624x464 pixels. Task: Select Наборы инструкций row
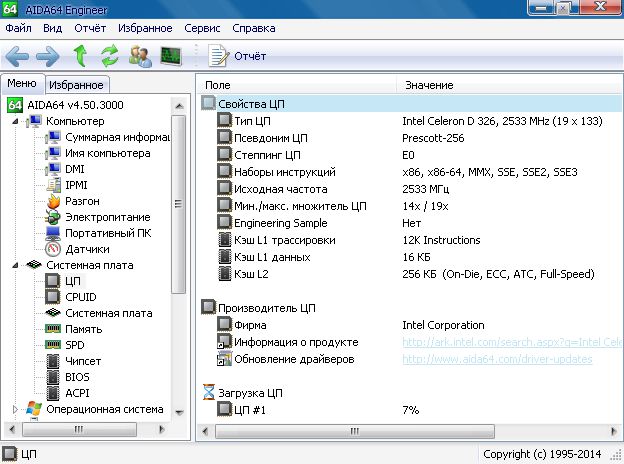(411, 172)
